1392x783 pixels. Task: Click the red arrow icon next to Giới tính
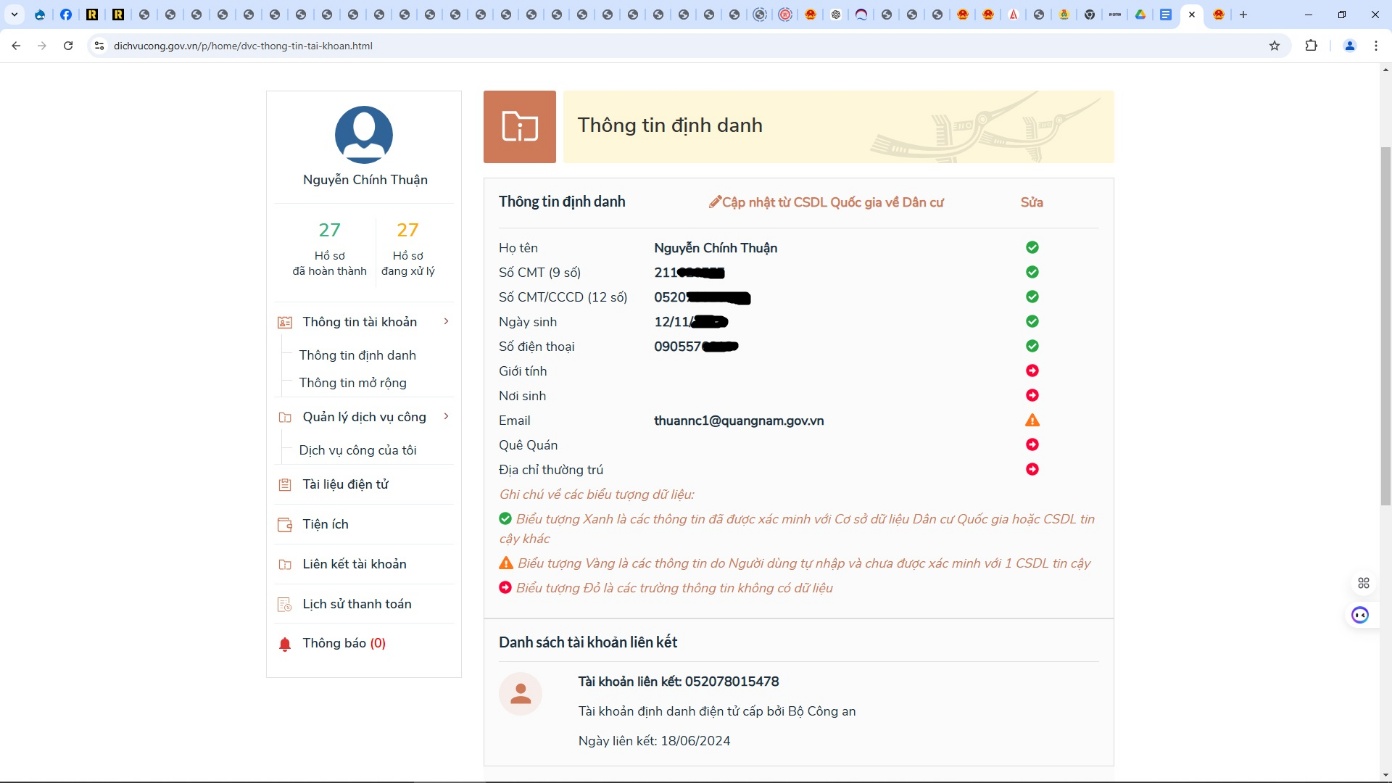point(1032,371)
